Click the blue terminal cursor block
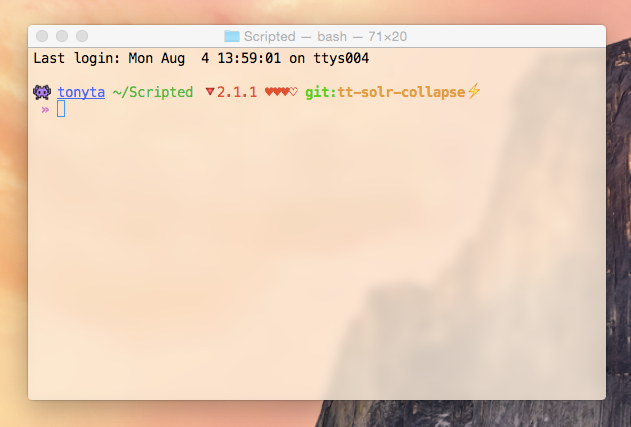The height and width of the screenshot is (427, 631). tap(61, 109)
